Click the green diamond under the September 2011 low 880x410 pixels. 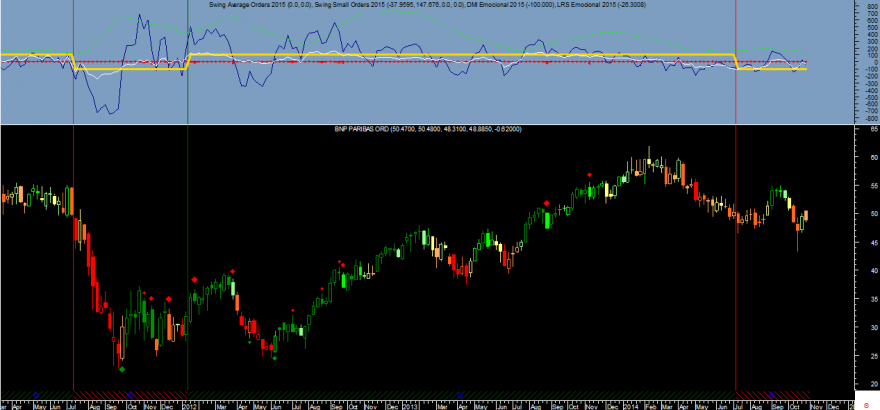122,369
